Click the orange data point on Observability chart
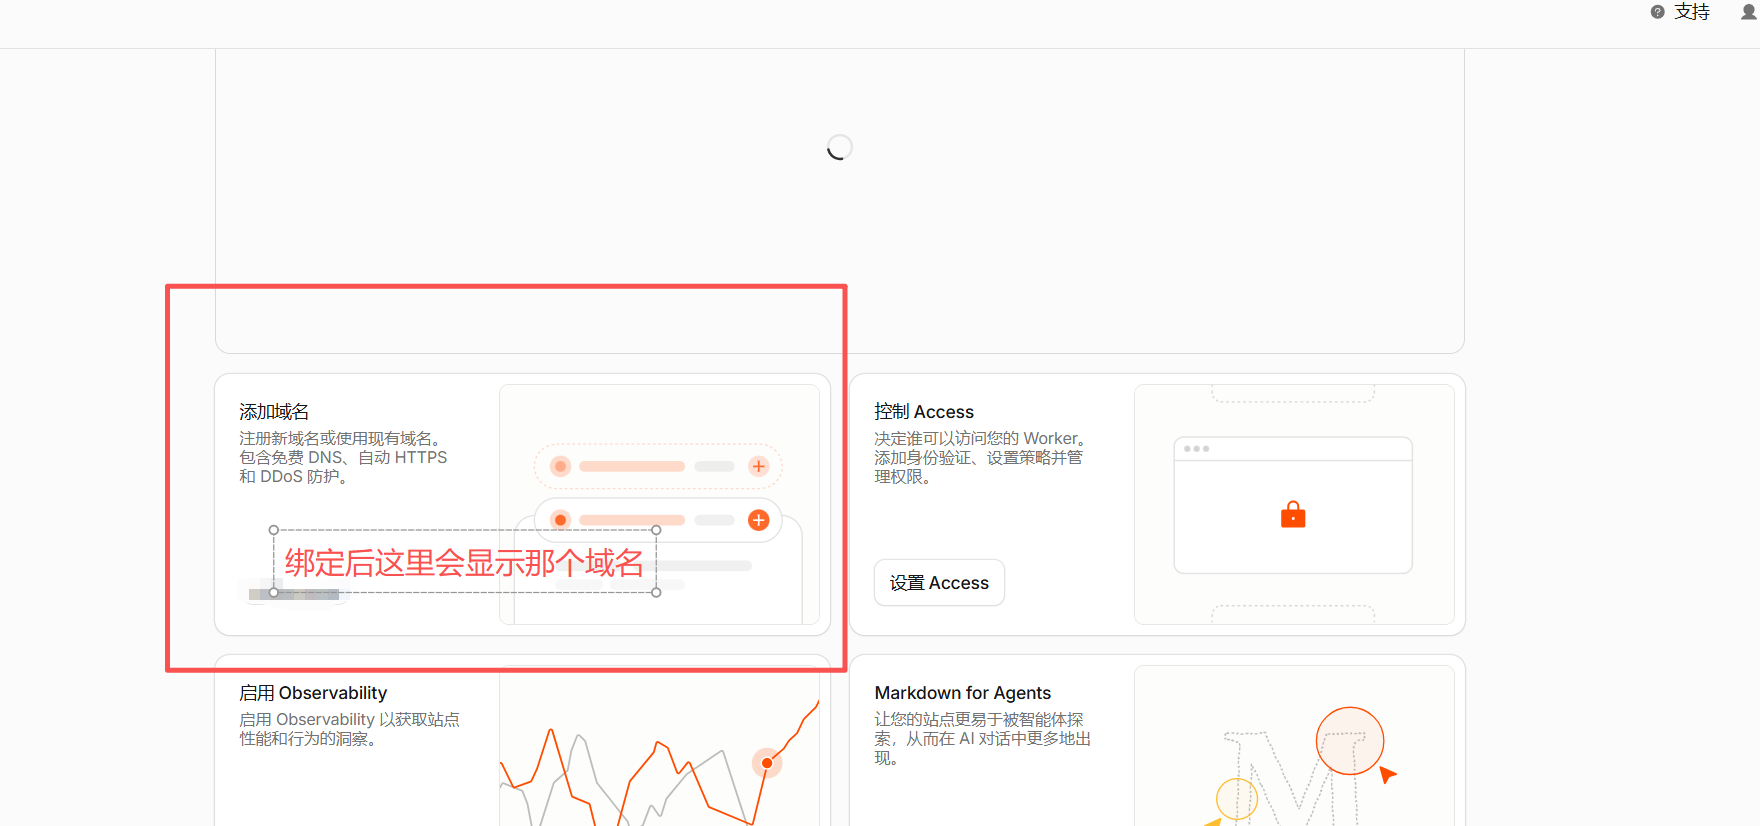Image resolution: width=1760 pixels, height=826 pixels. coord(767,763)
